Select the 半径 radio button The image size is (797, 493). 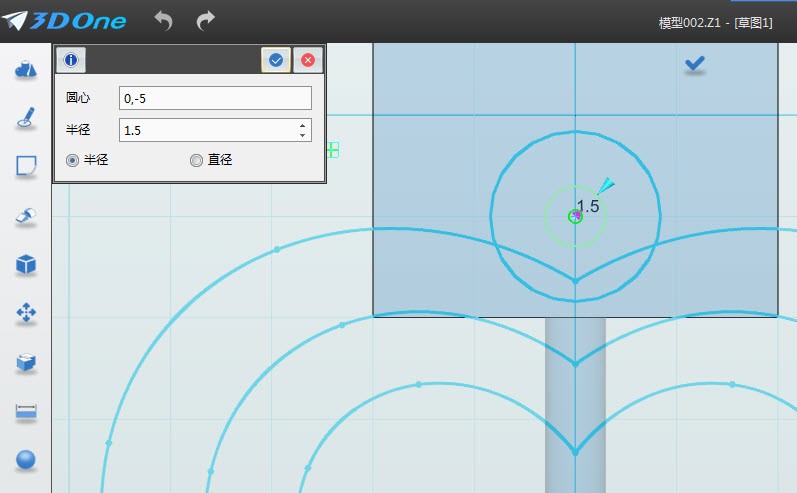[72, 160]
